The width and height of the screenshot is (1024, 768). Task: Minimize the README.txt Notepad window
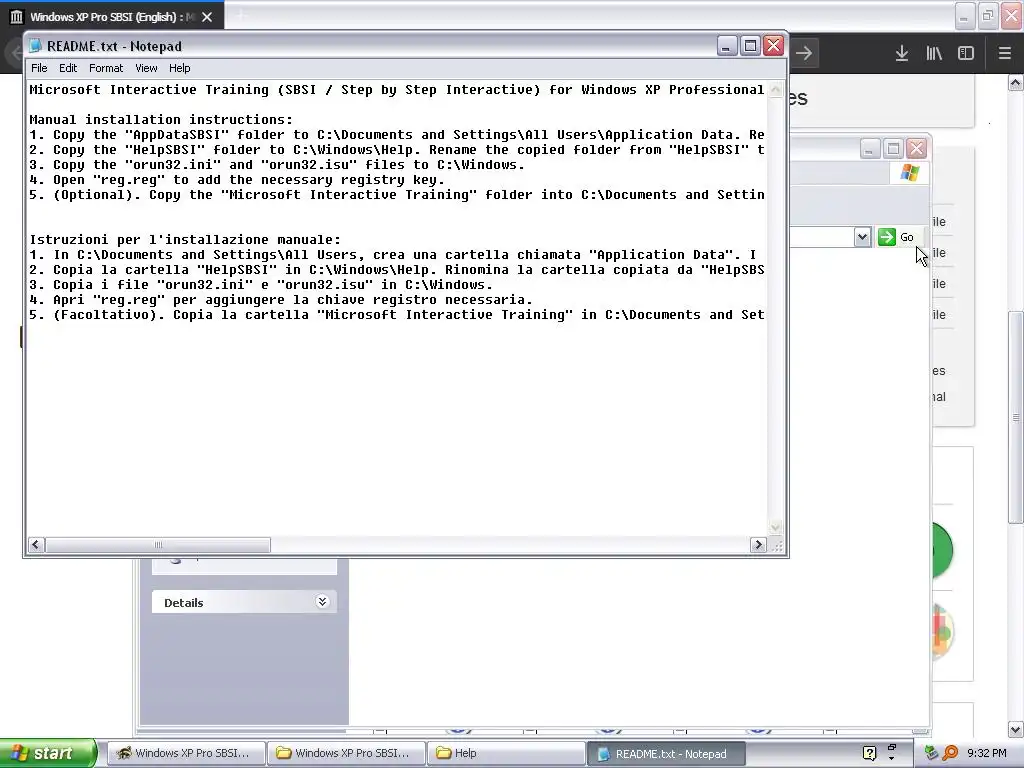(727, 46)
